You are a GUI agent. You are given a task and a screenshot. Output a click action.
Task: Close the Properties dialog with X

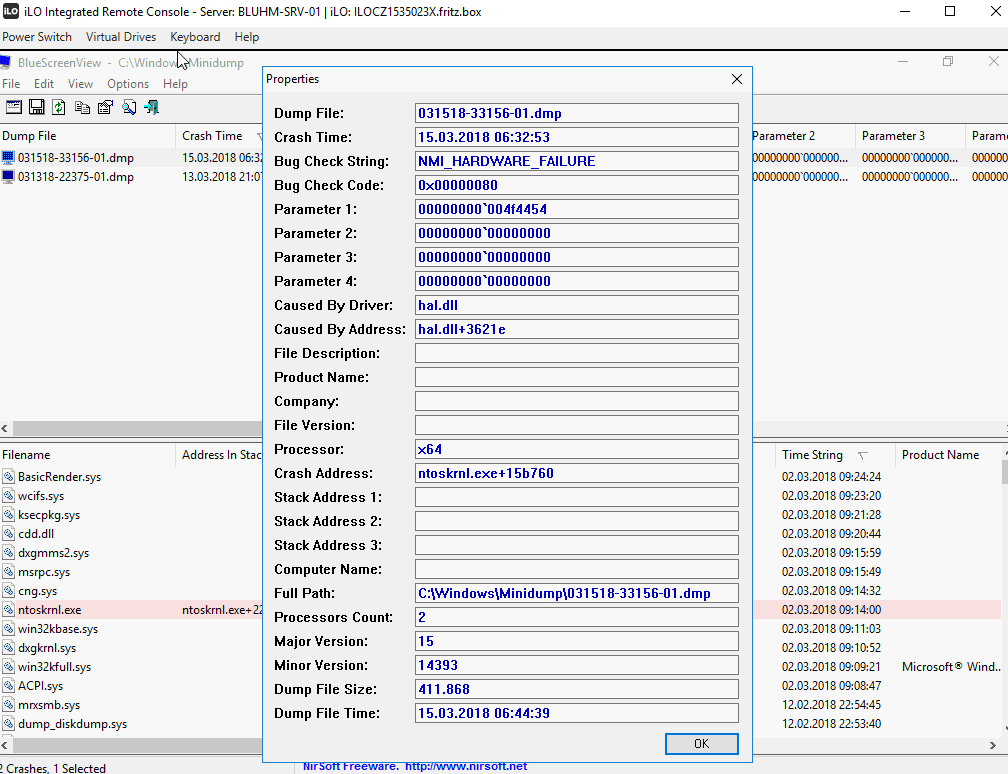point(737,78)
